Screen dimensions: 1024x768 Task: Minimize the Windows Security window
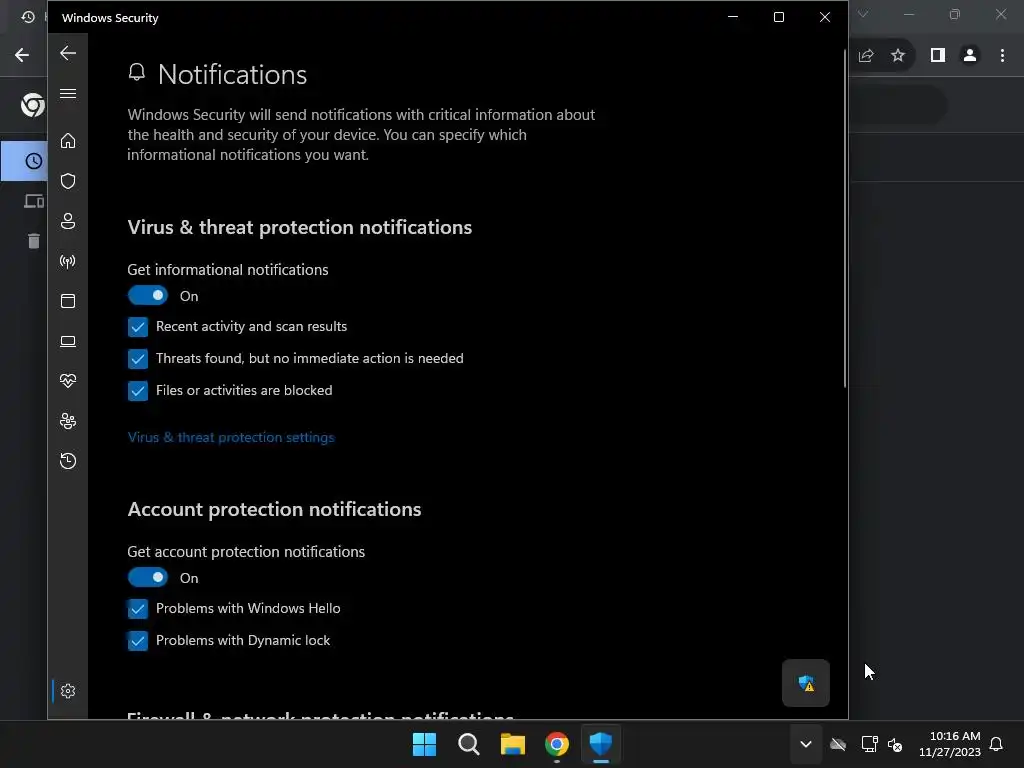pos(733,17)
